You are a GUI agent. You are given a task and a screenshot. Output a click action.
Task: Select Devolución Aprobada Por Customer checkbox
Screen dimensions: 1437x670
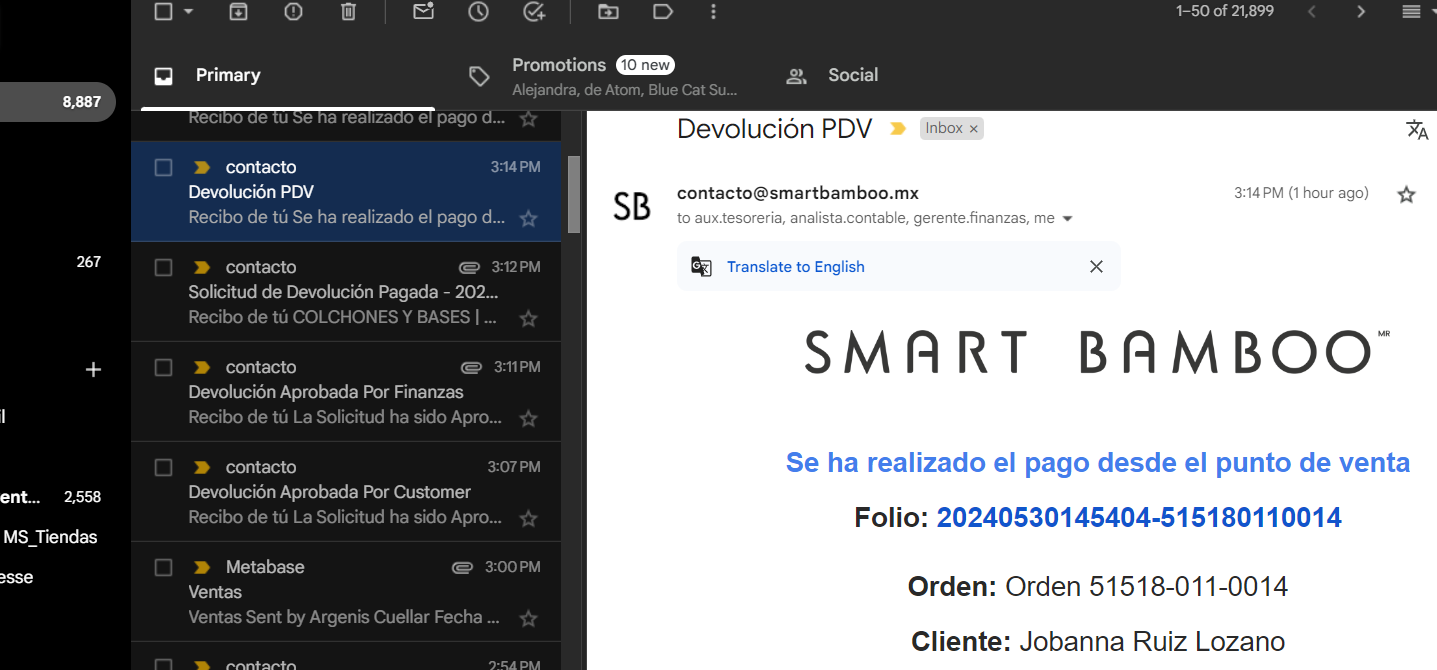coord(164,467)
